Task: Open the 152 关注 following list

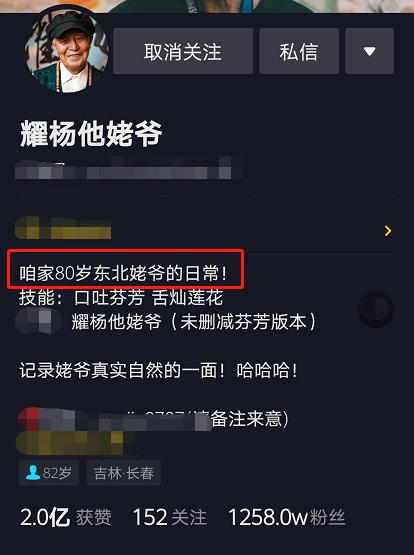Action: (170, 517)
